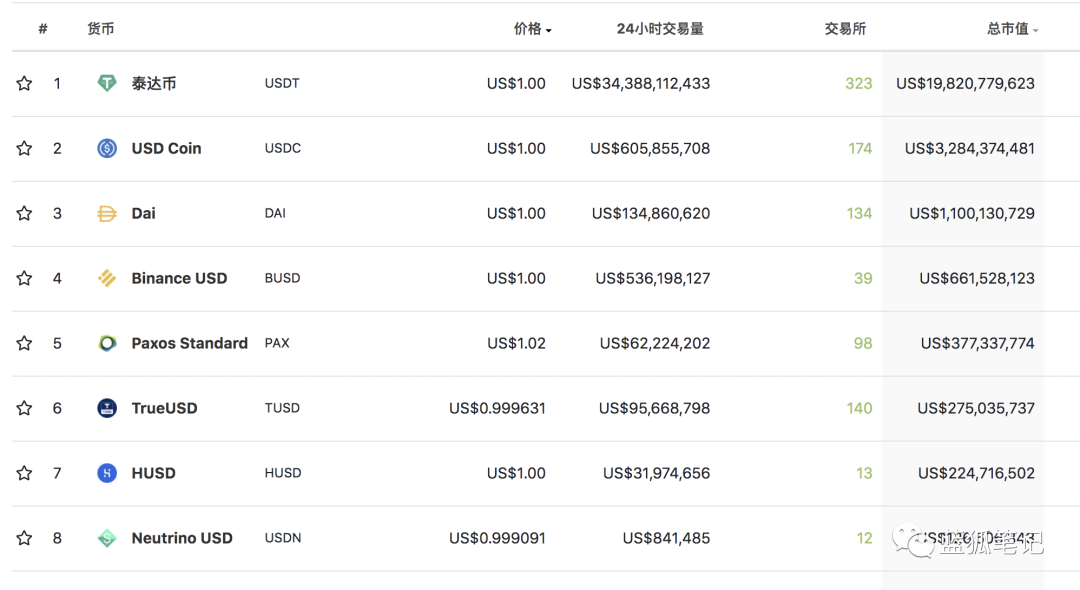
Task: Click the Neutrino USD logo icon
Action: [x=107, y=538]
